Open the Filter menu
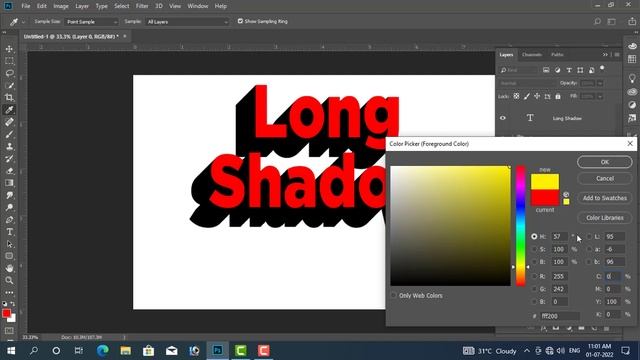This screenshot has width=640, height=360. [142, 6]
